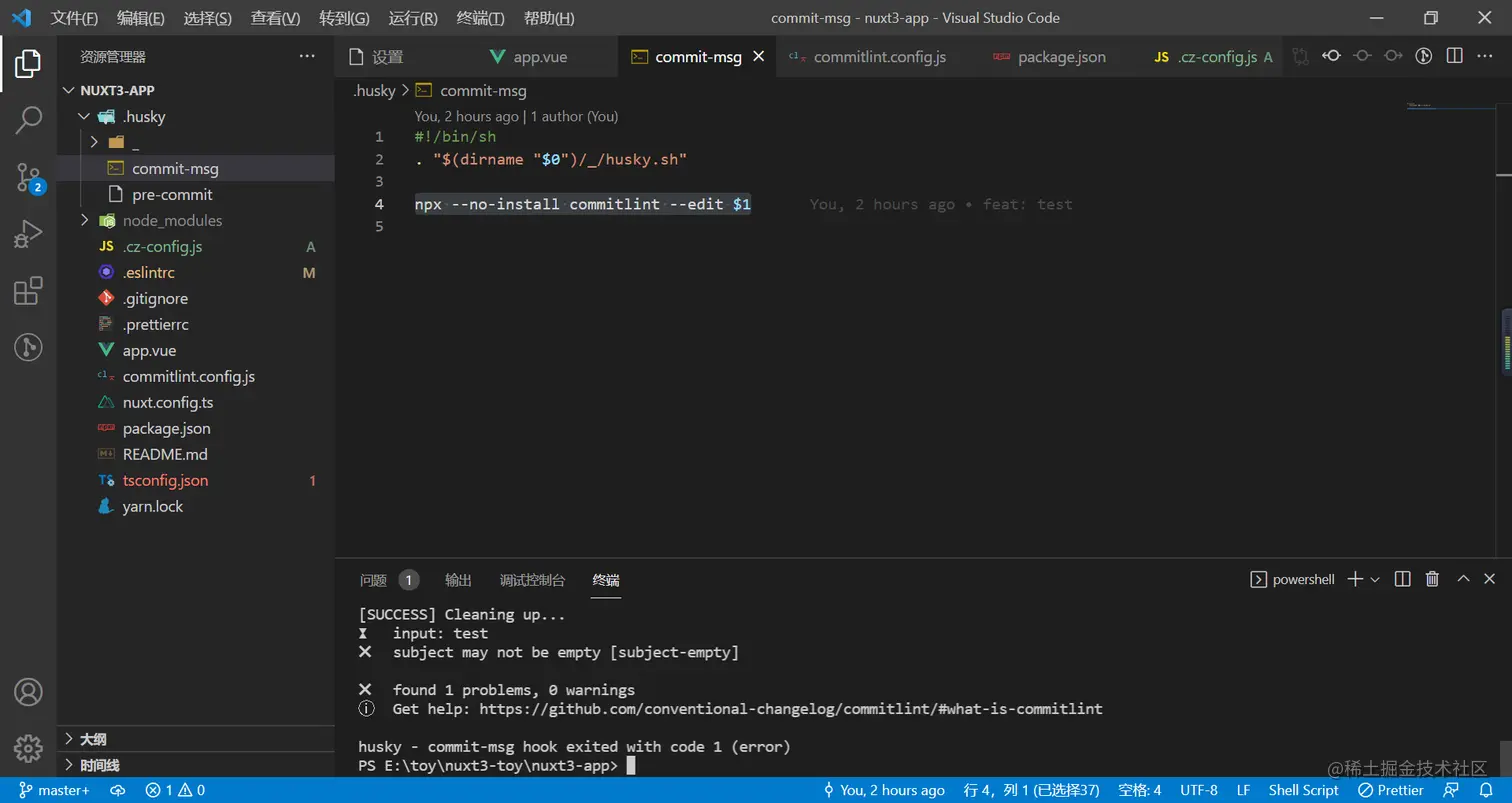Click the middle commit revision icon
The image size is (1512, 803).
point(1362,57)
